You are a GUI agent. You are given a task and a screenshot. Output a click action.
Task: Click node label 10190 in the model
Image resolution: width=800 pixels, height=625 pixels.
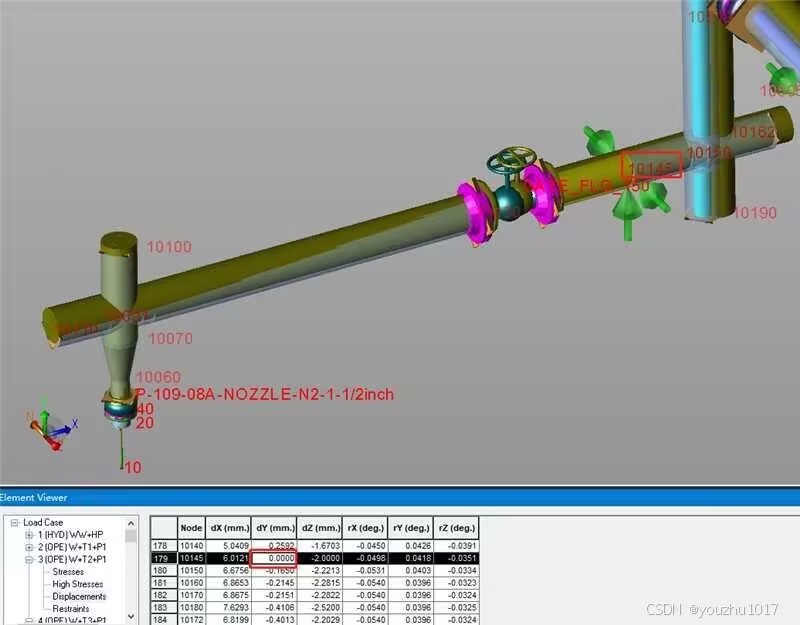[755, 213]
